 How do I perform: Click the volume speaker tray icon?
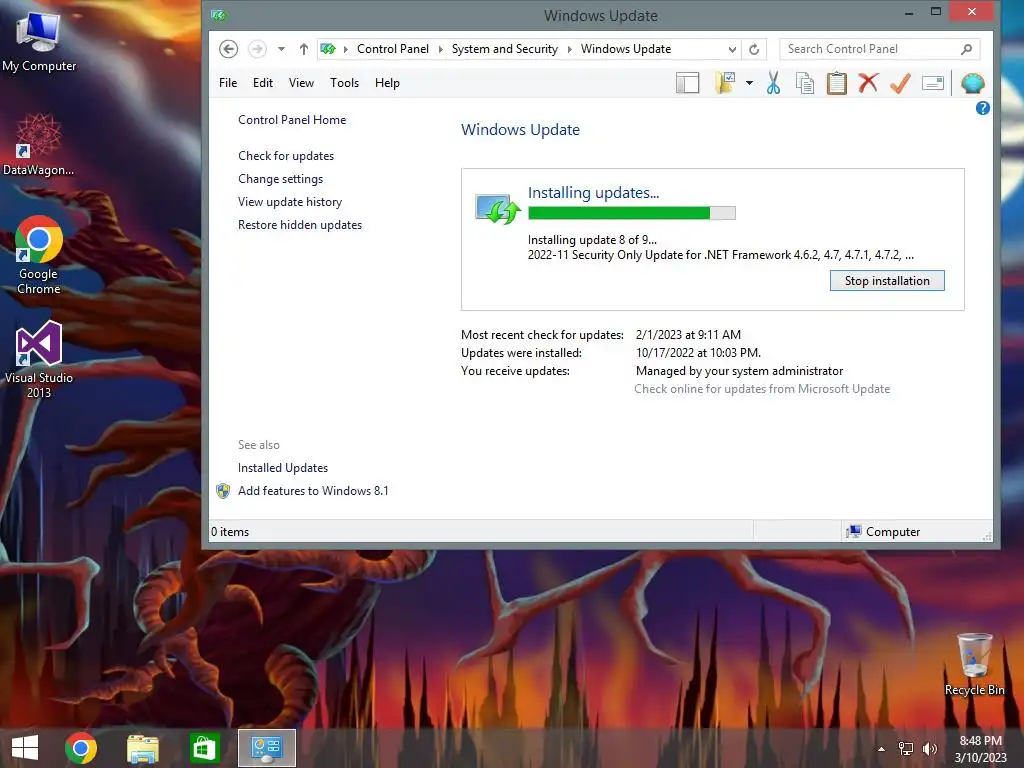(x=930, y=749)
